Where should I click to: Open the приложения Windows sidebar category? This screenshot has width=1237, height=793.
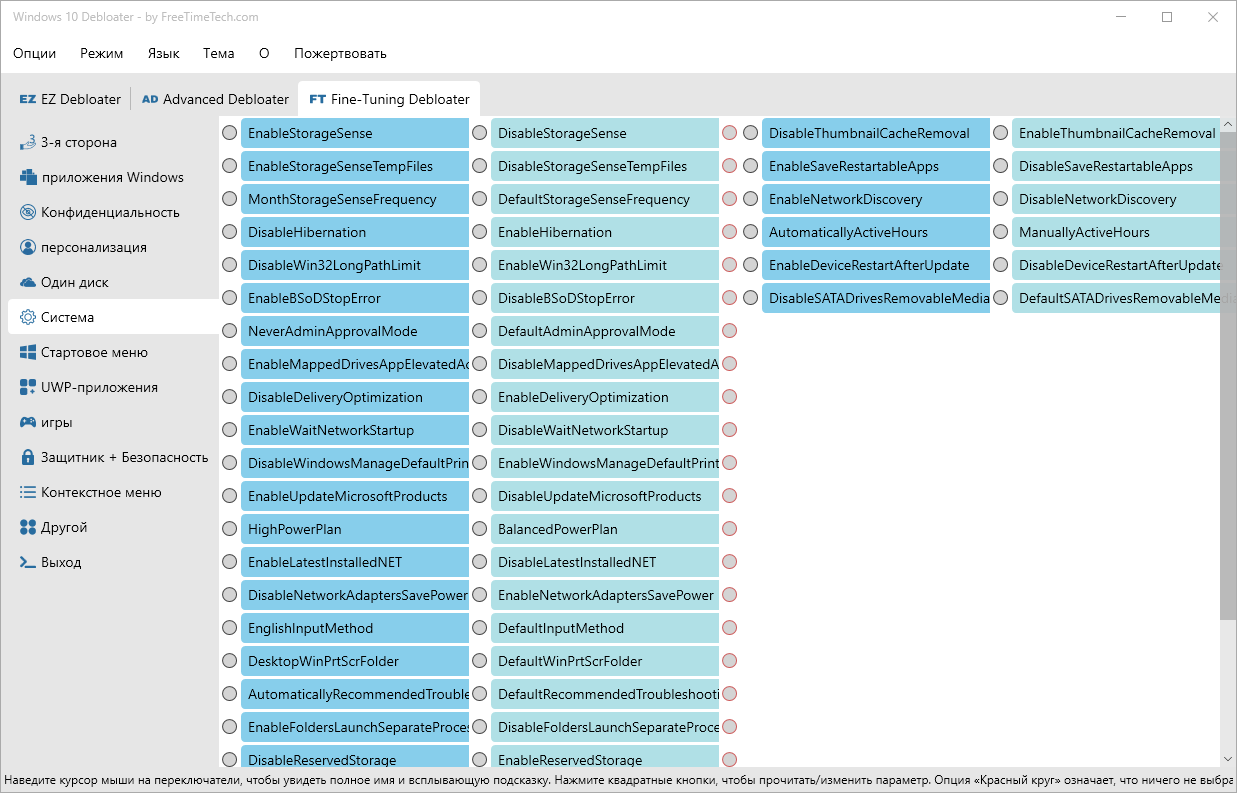pos(112,177)
